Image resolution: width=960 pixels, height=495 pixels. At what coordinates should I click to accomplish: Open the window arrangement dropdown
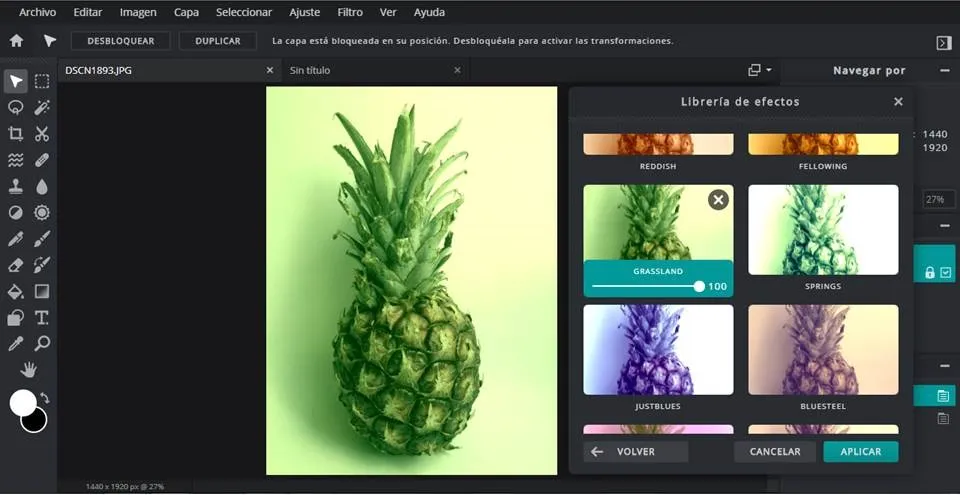759,70
